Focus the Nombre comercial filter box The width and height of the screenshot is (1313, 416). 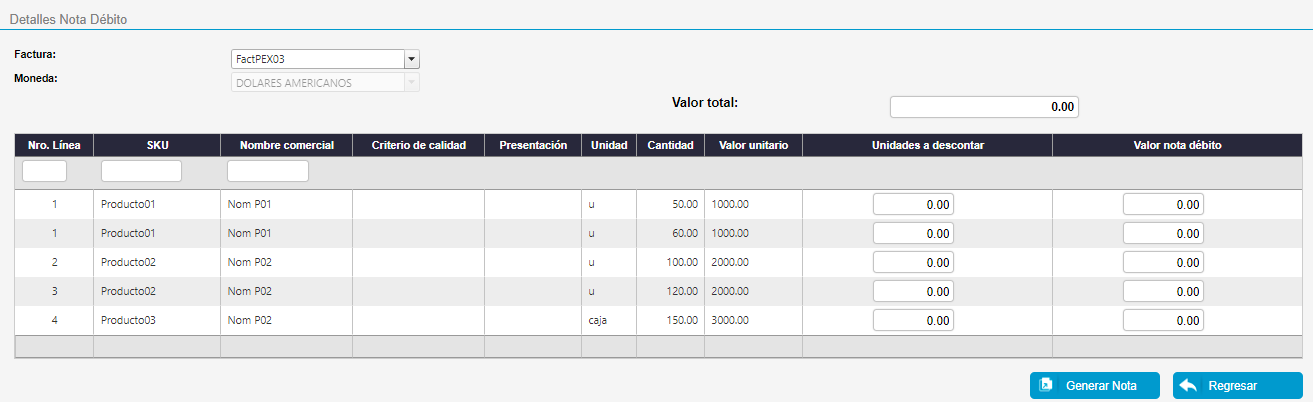click(267, 171)
